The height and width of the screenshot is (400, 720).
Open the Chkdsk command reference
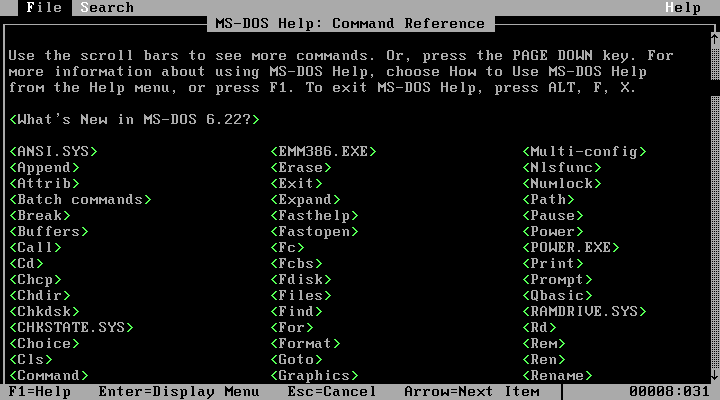tap(44, 311)
